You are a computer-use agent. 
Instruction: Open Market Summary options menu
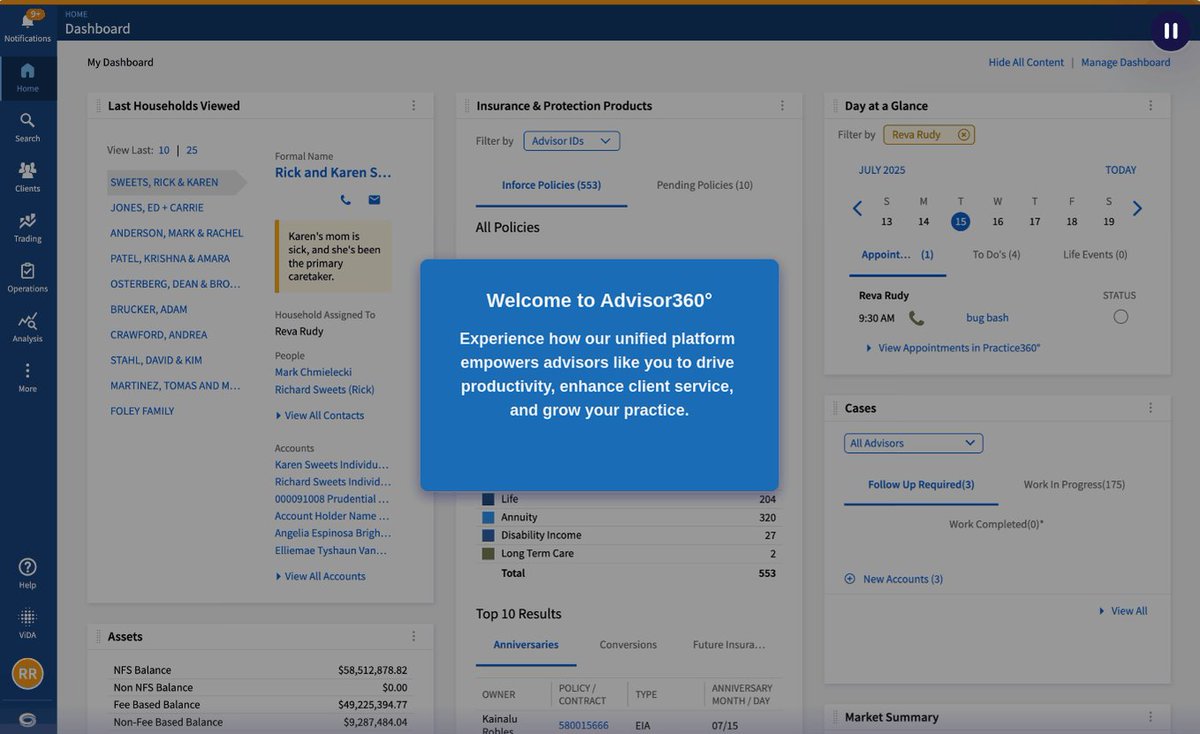tap(1150, 717)
